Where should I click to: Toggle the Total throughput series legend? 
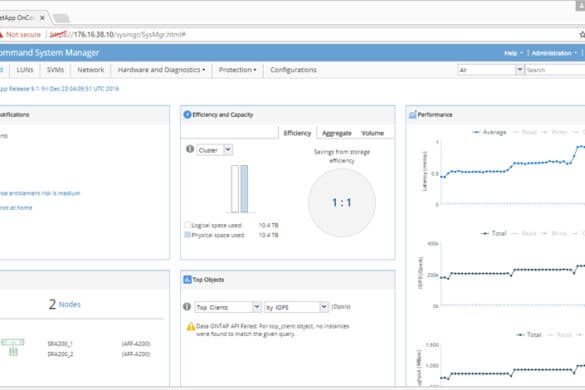click(x=528, y=334)
